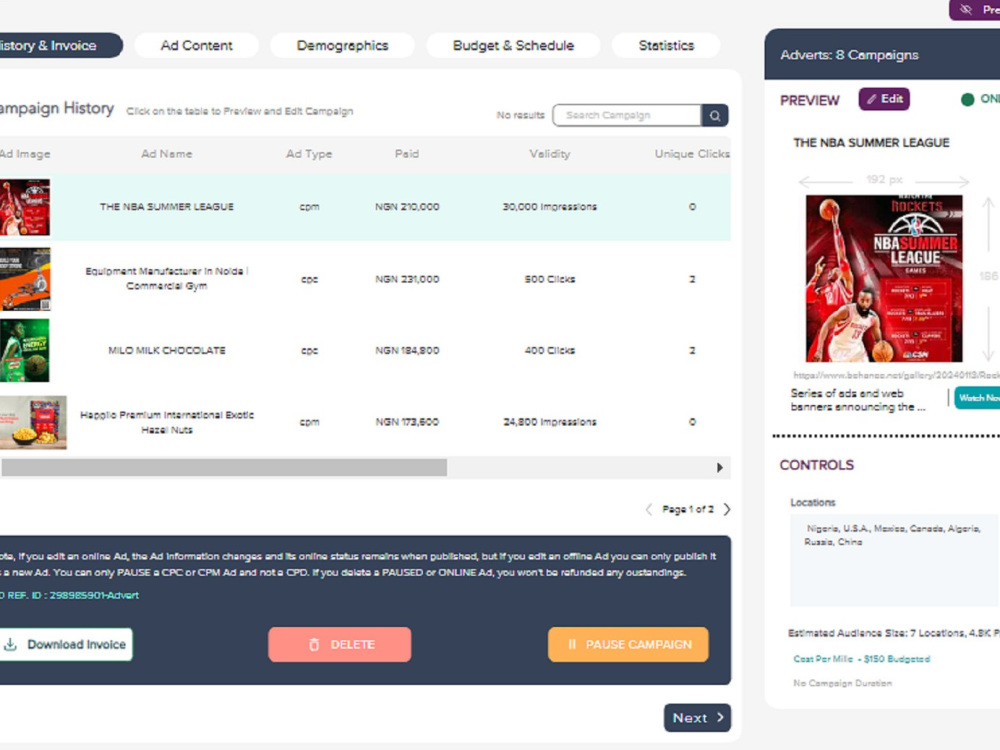The image size is (1000, 750).
Task: Click the NGN 210,000 paid cell
Action: coord(407,207)
